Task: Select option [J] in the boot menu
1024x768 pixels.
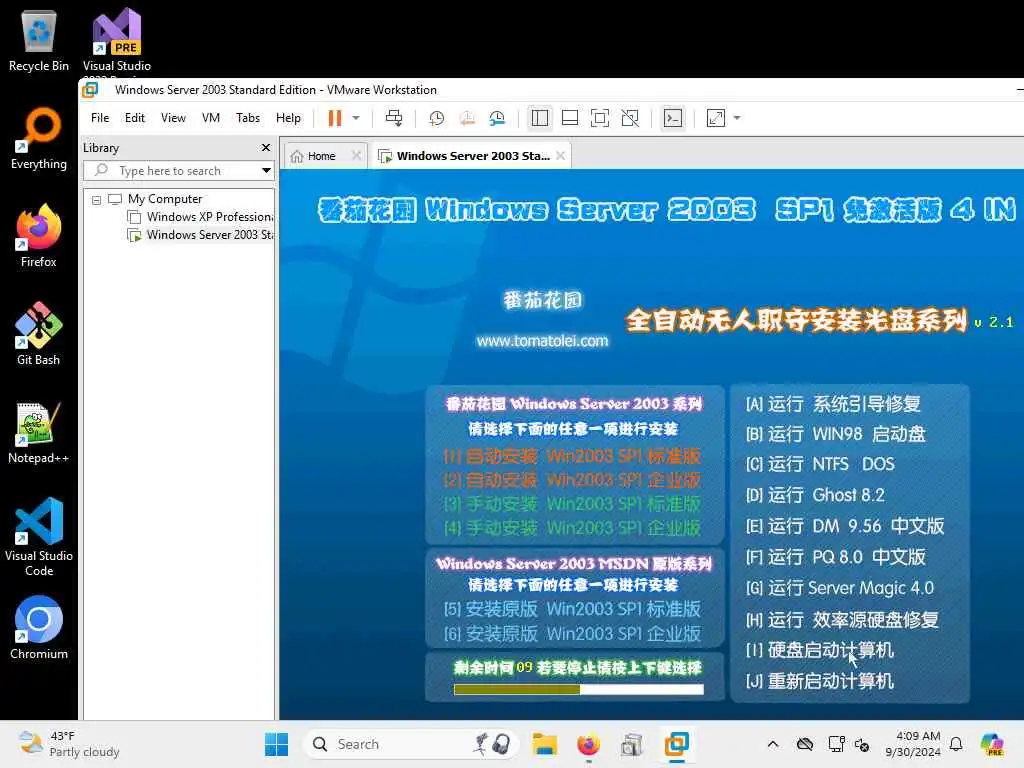Action: [820, 681]
